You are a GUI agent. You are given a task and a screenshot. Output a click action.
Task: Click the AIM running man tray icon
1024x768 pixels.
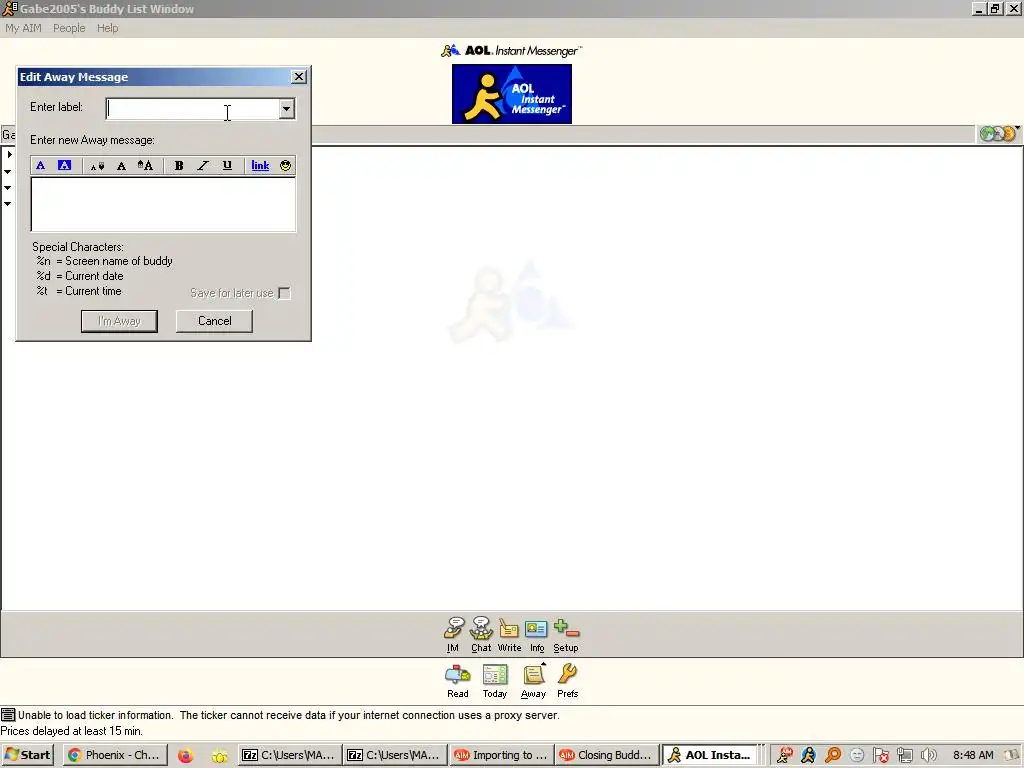[808, 756]
